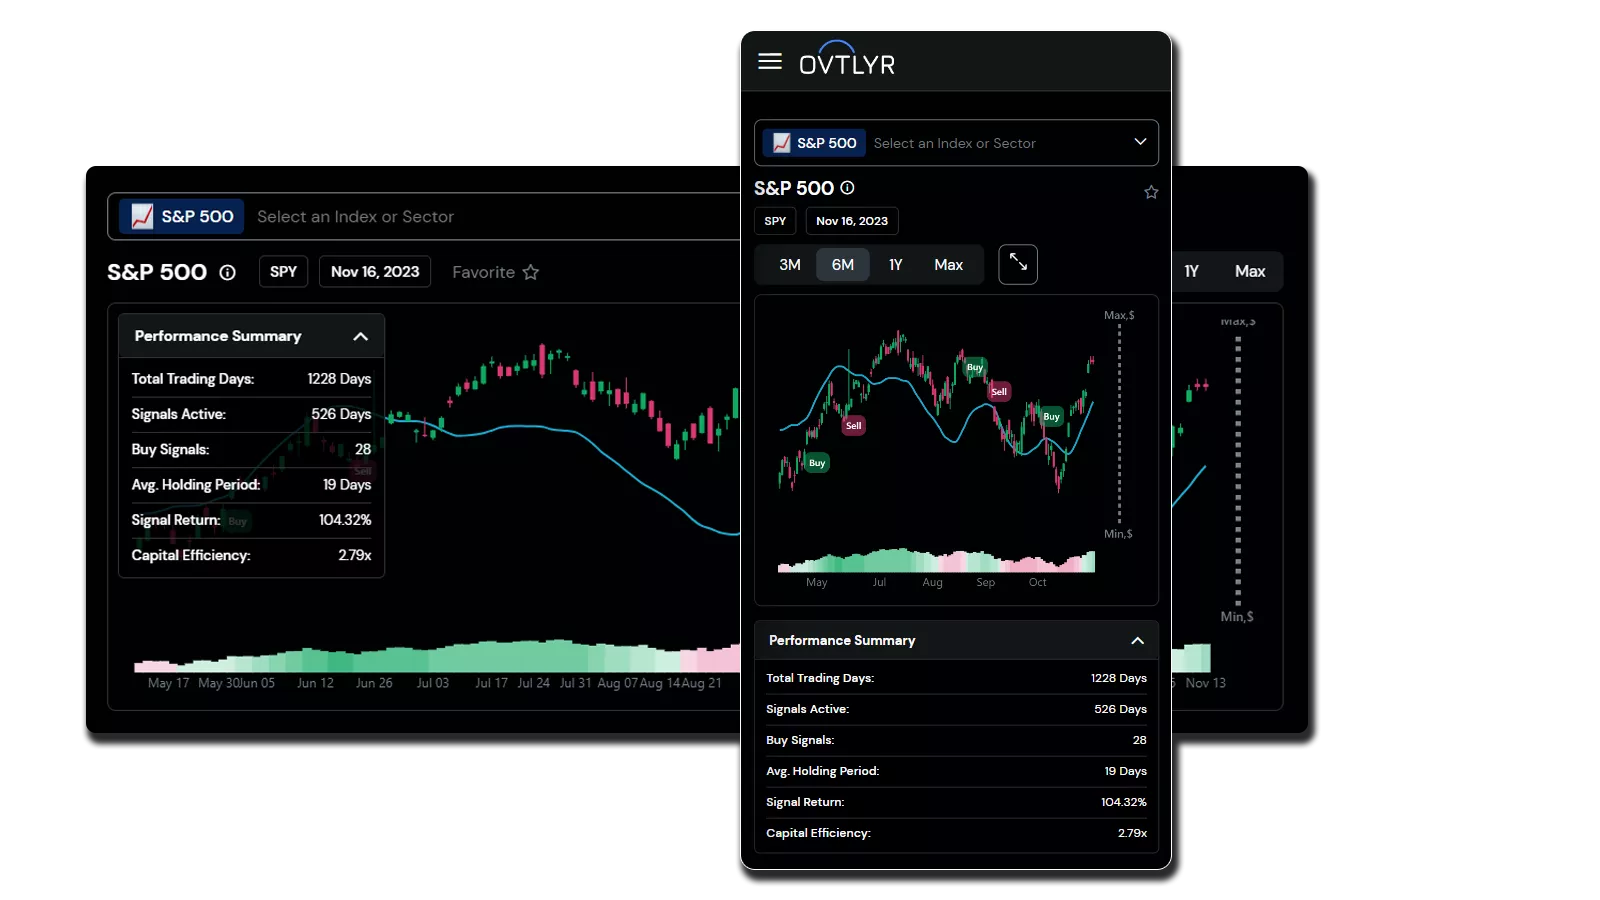Collapse the desktop Performance Summary panel
Viewport: 1600px width, 900px height.
coord(360,337)
